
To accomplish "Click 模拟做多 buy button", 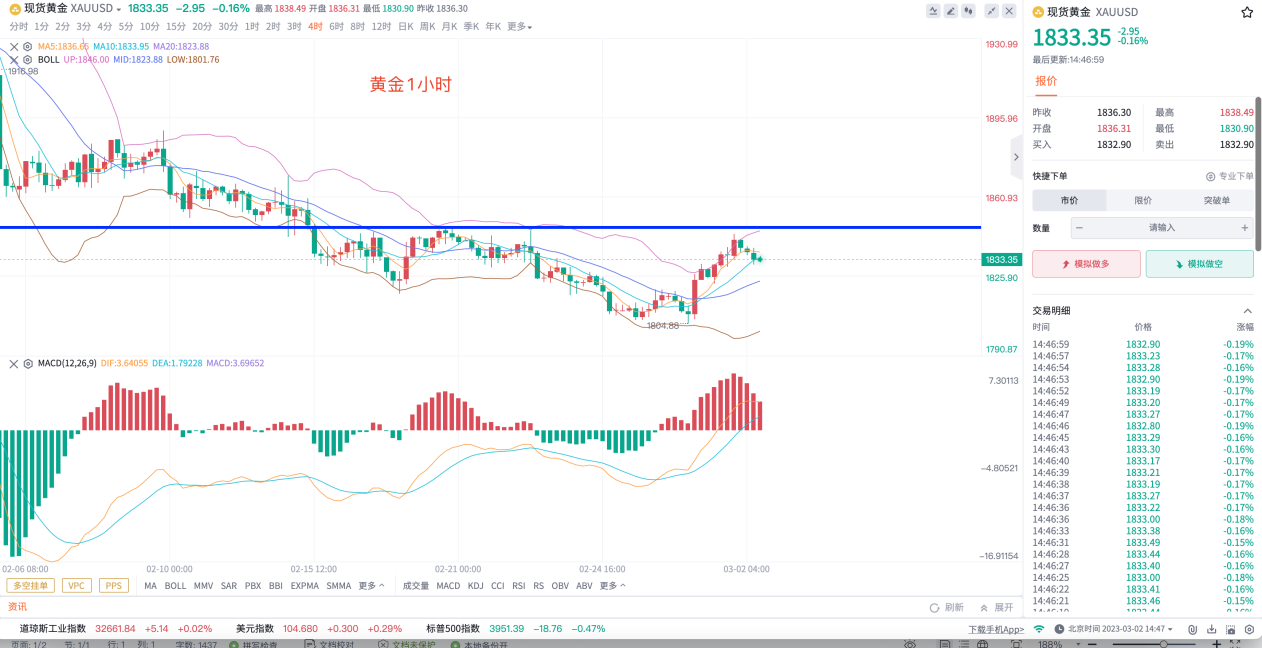I will click(1086, 264).
